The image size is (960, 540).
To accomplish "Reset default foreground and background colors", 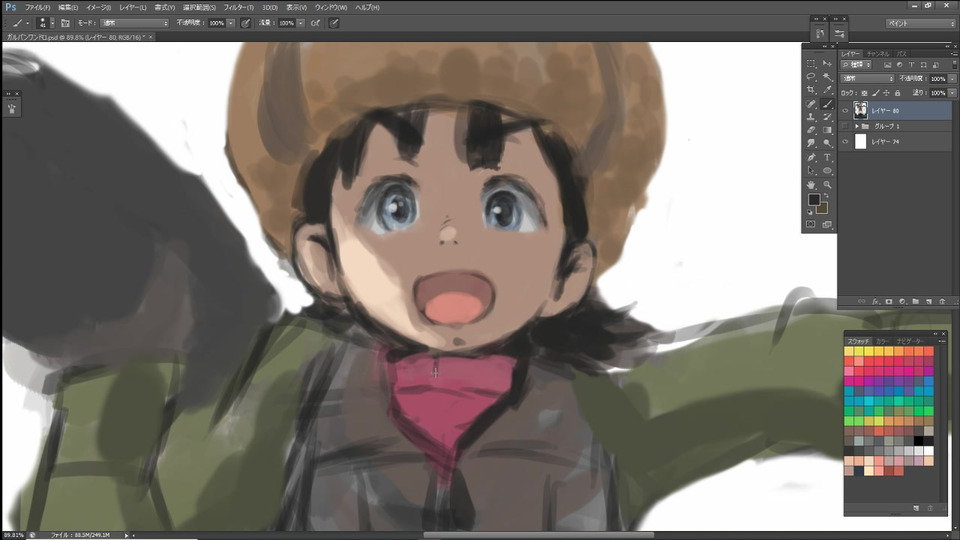I will tap(809, 212).
